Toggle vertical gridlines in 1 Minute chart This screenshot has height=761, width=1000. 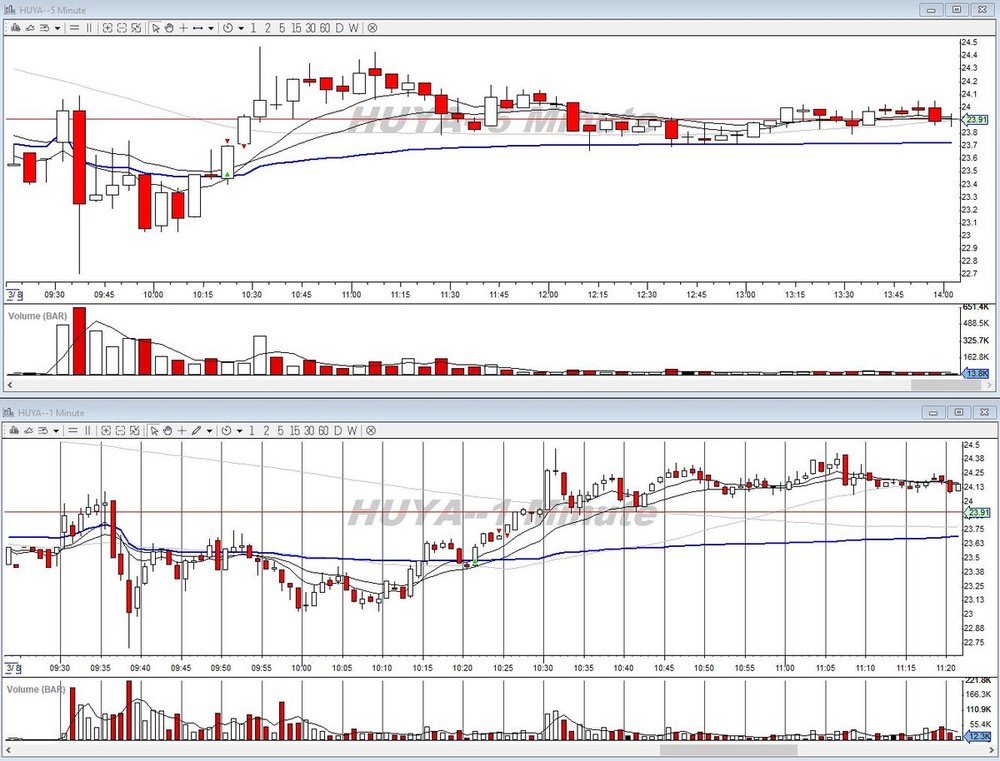pyautogui.click(x=88, y=431)
